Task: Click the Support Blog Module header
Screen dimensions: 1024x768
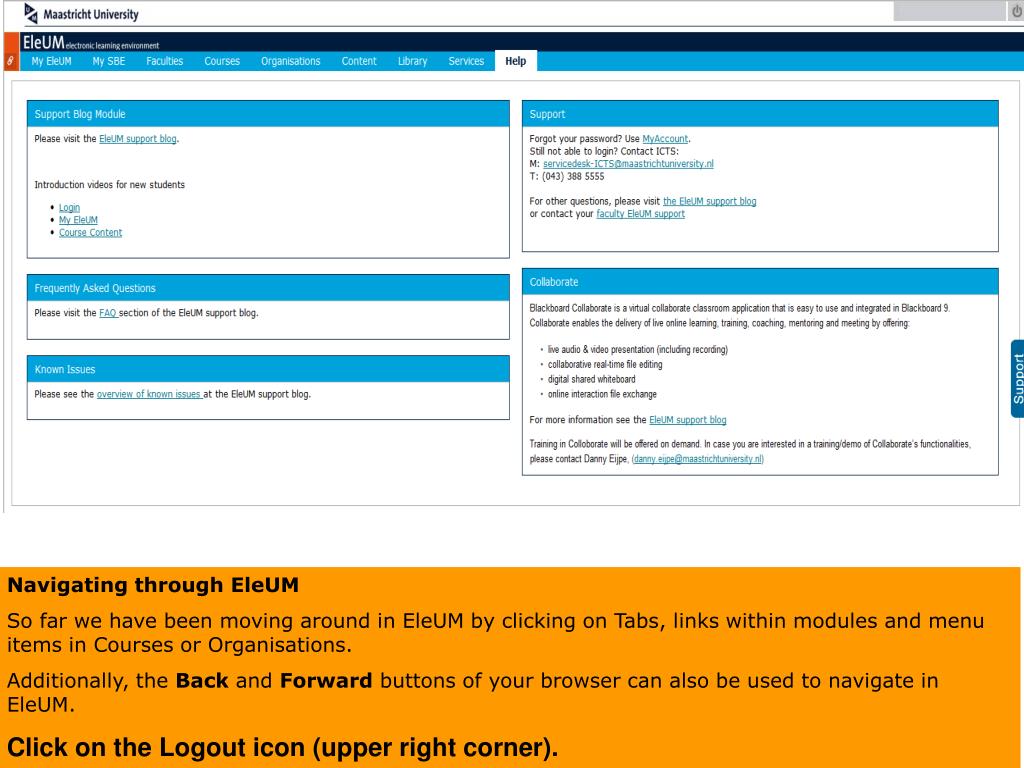Action: coord(268,114)
